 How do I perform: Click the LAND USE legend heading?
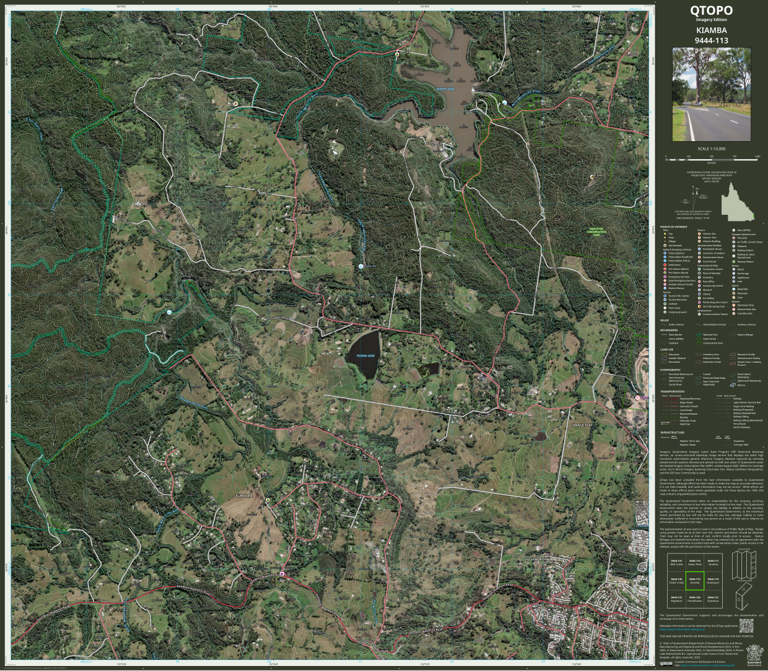click(x=667, y=350)
